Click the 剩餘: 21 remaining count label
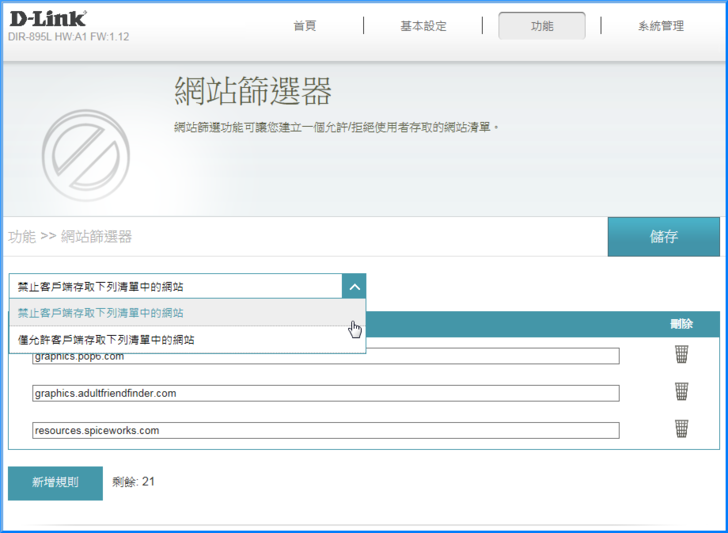The height and width of the screenshot is (533, 728). tap(134, 482)
